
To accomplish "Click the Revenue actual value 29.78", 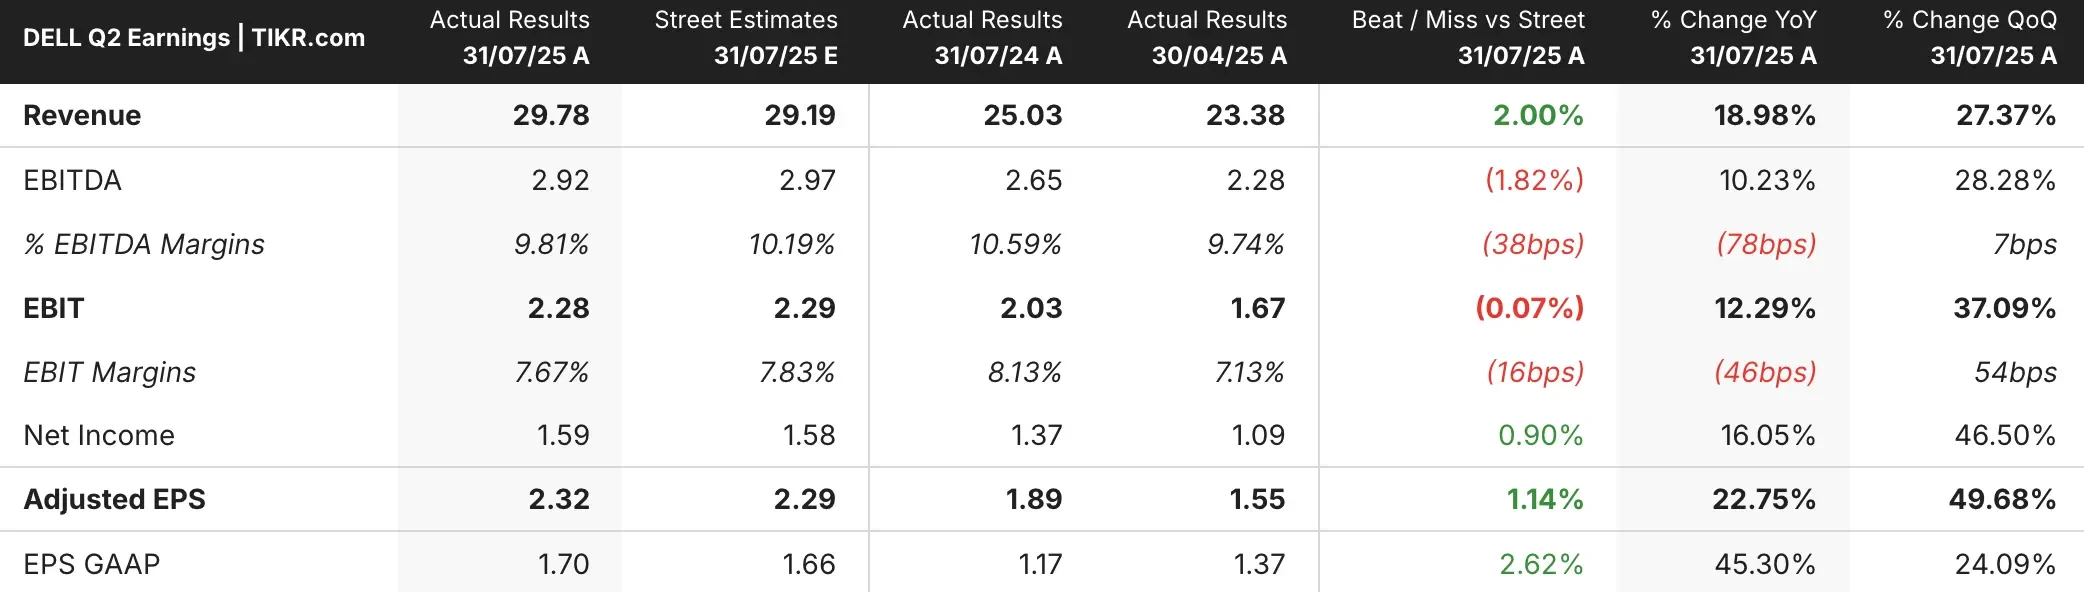I will 551,116.
